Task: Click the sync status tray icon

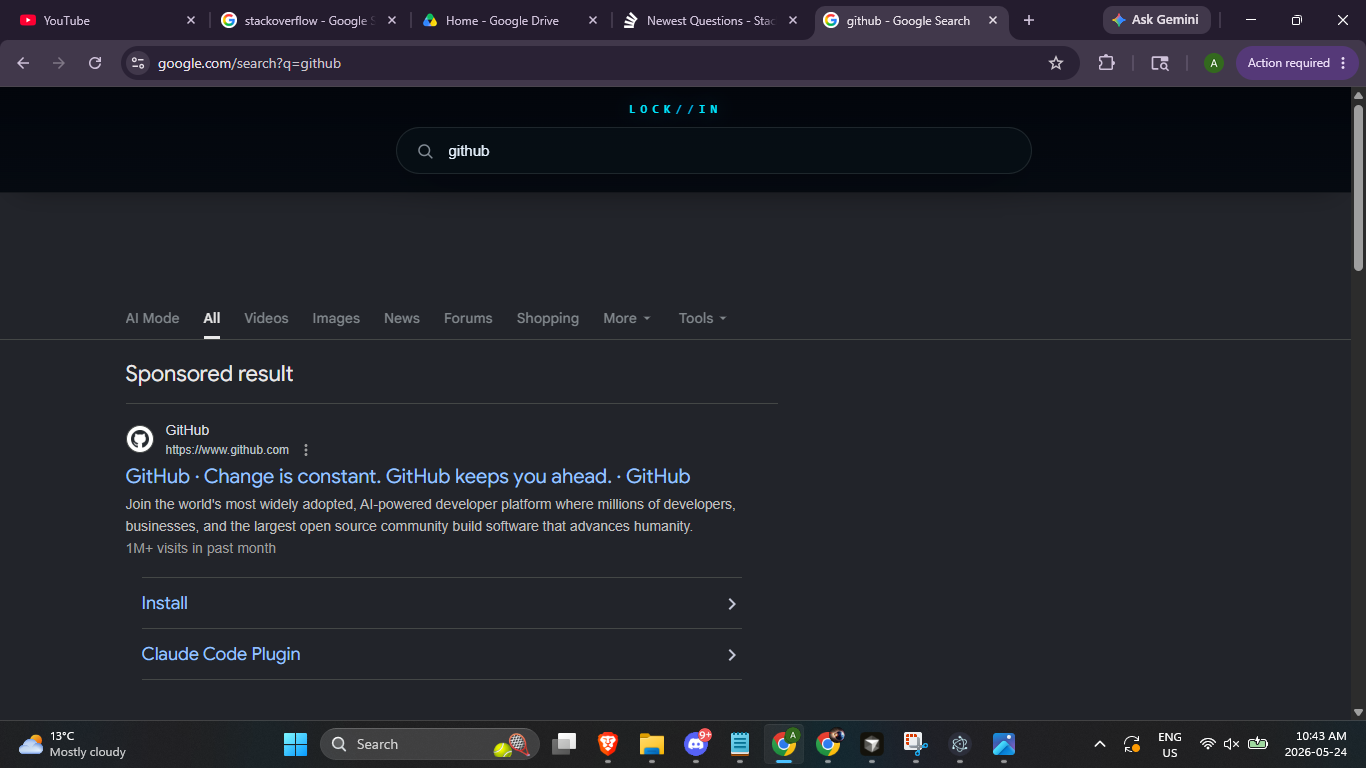Action: point(1132,744)
